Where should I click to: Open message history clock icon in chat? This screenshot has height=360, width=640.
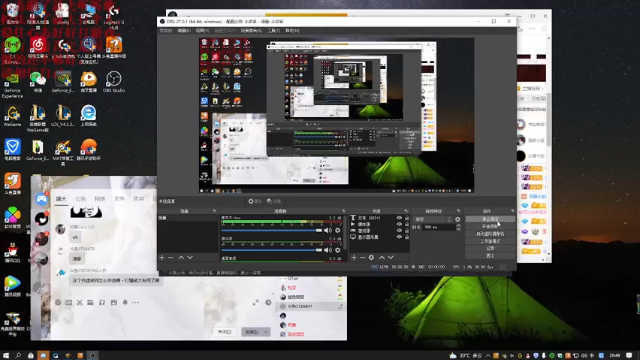[x=268, y=302]
